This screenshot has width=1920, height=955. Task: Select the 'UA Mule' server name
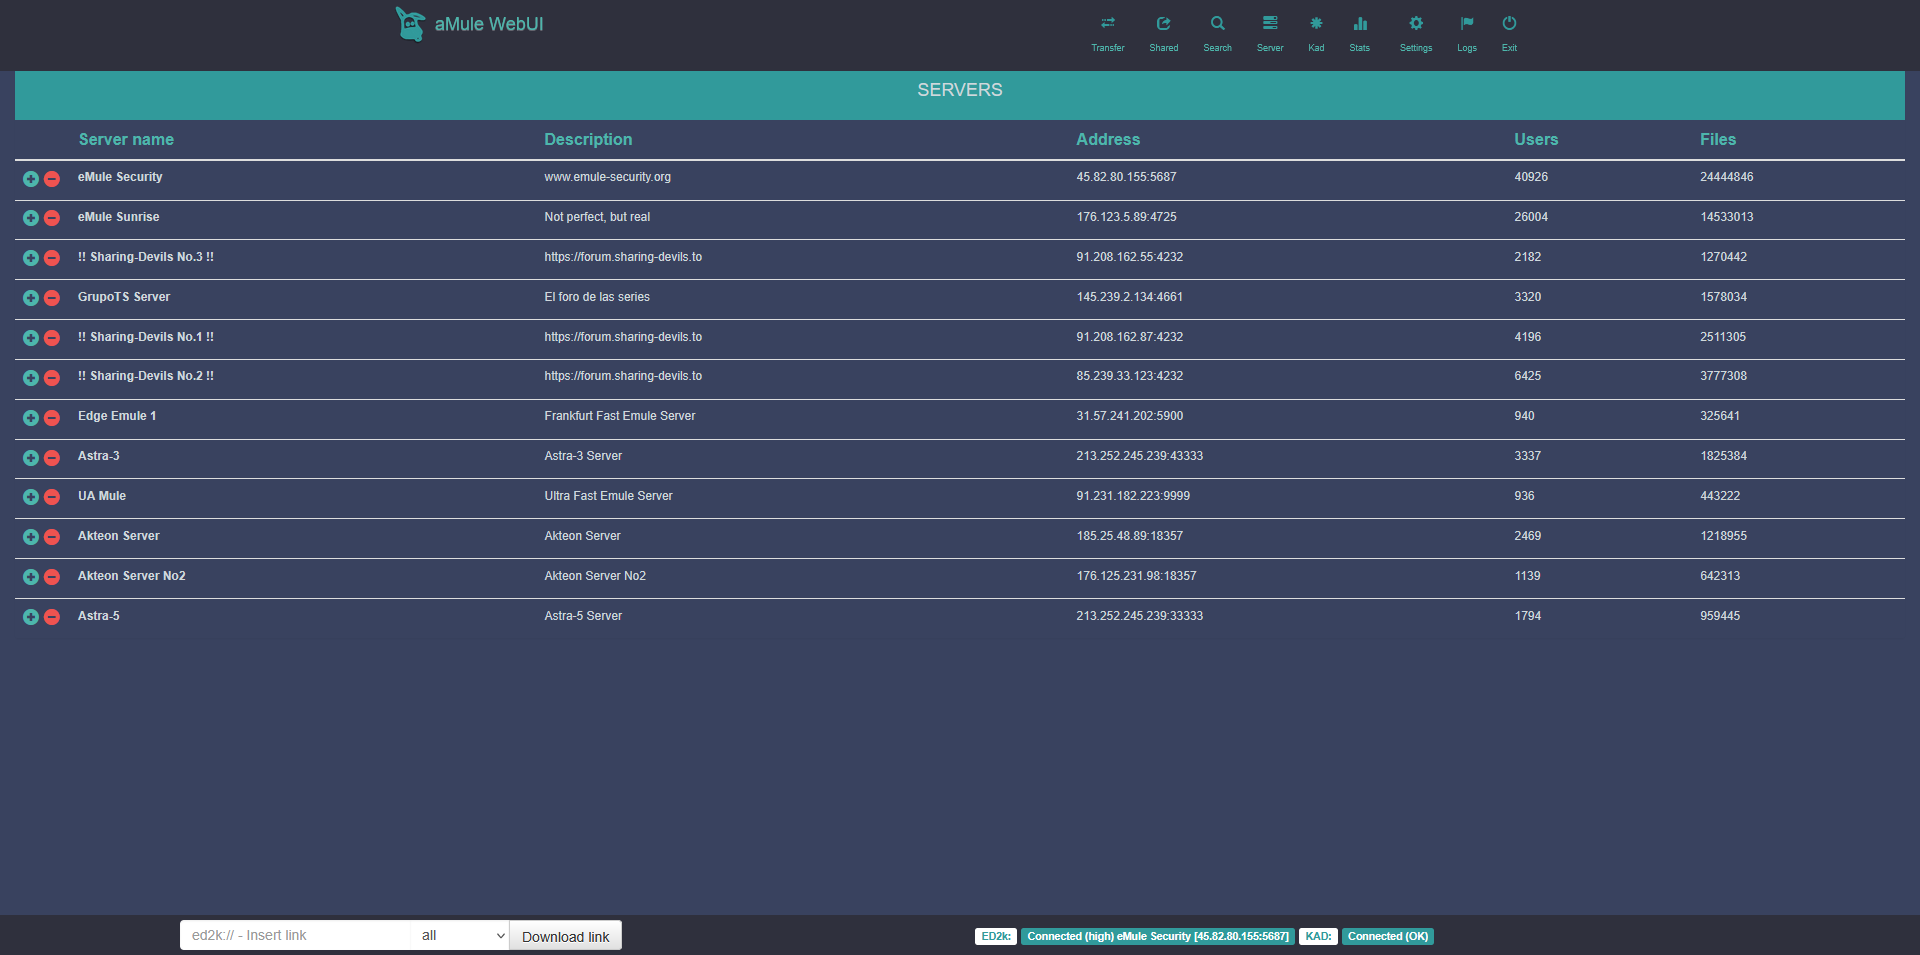click(x=102, y=496)
